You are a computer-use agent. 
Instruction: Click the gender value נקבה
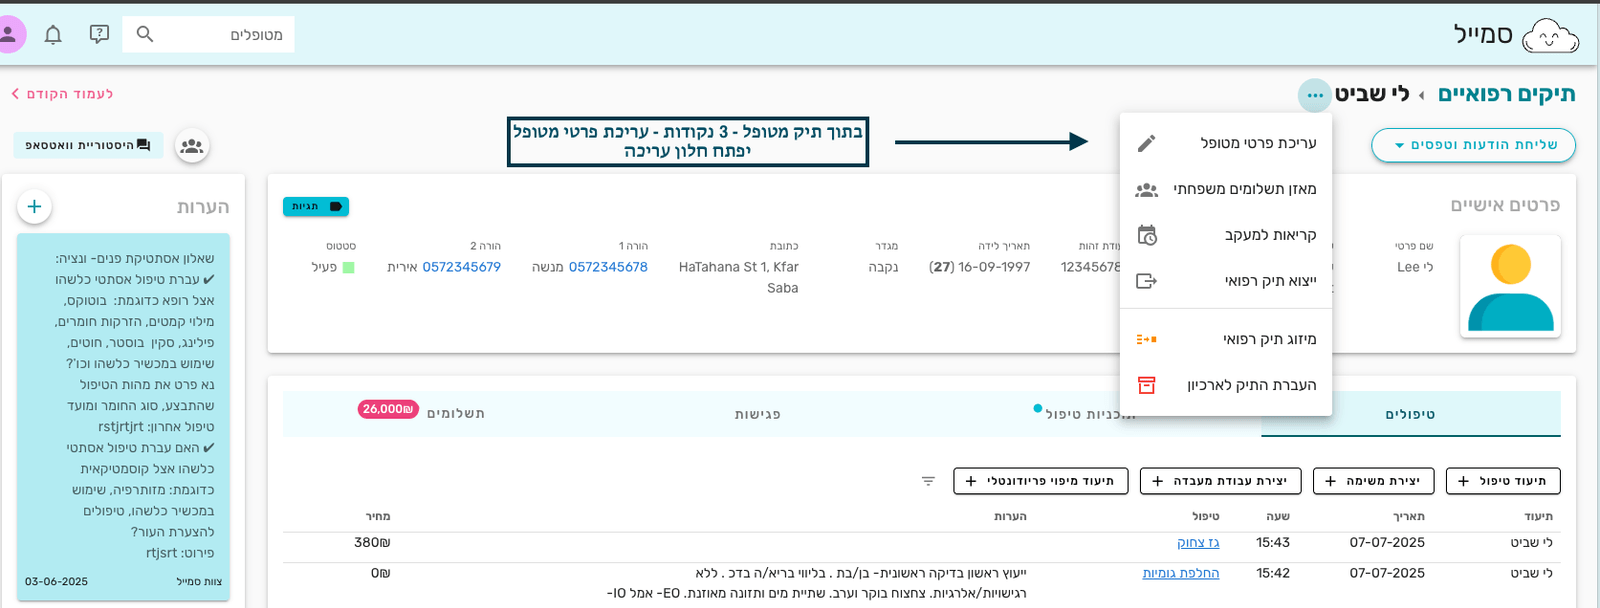pos(883,267)
